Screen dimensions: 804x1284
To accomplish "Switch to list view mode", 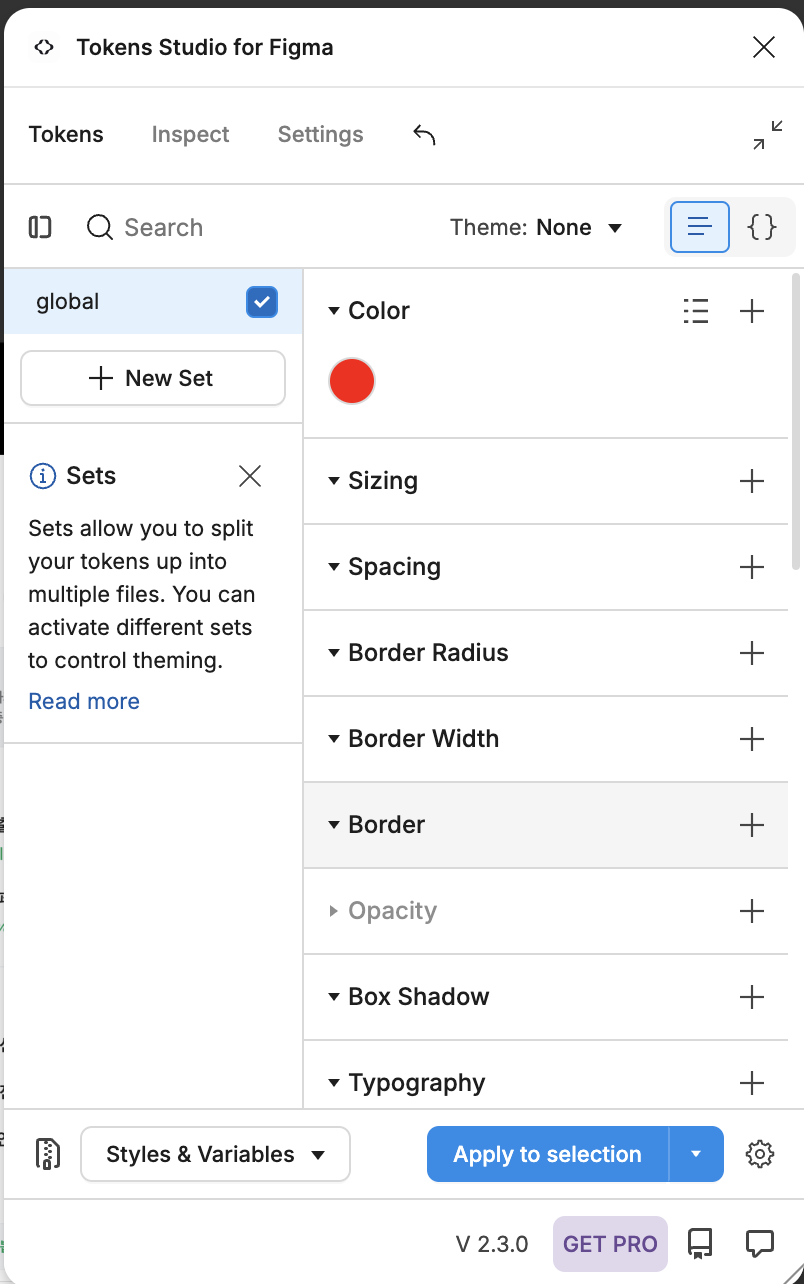I will [700, 227].
